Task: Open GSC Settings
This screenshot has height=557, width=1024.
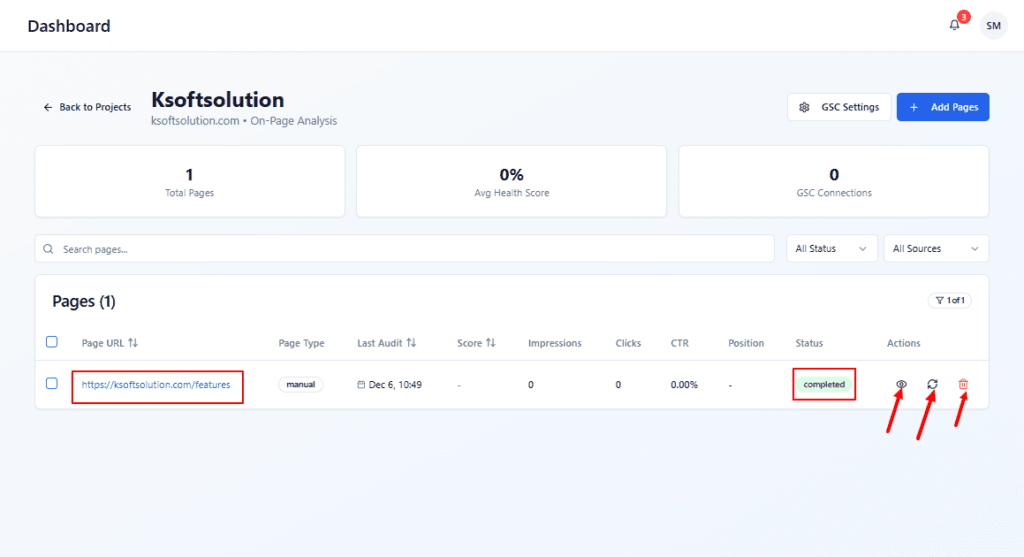Action: point(839,107)
